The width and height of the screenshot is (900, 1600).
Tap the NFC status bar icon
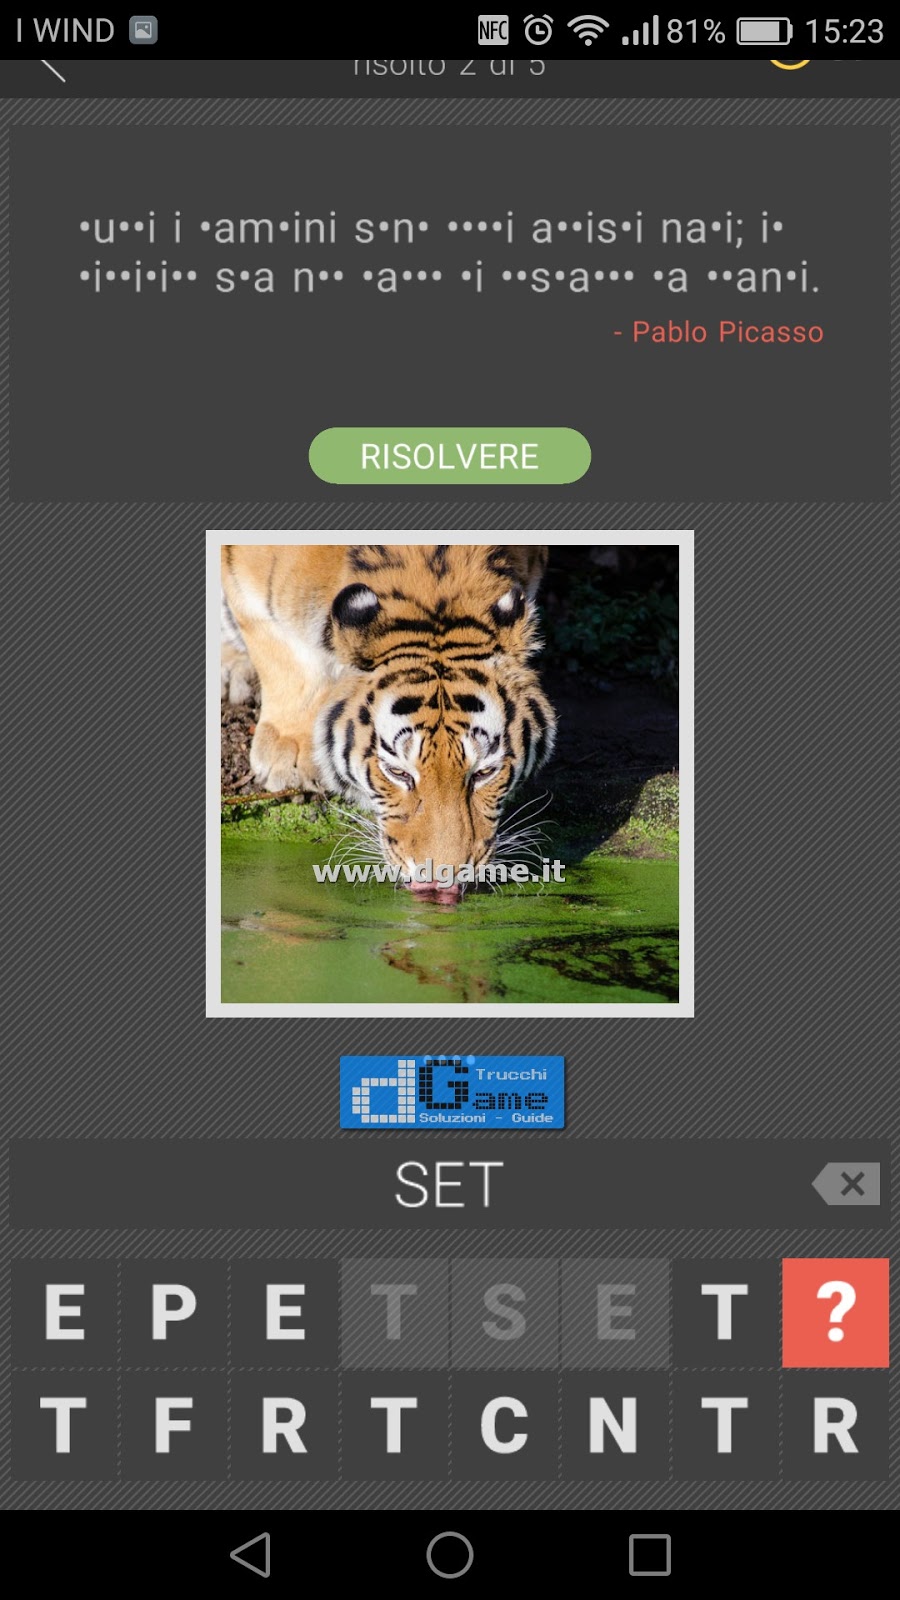tap(493, 30)
